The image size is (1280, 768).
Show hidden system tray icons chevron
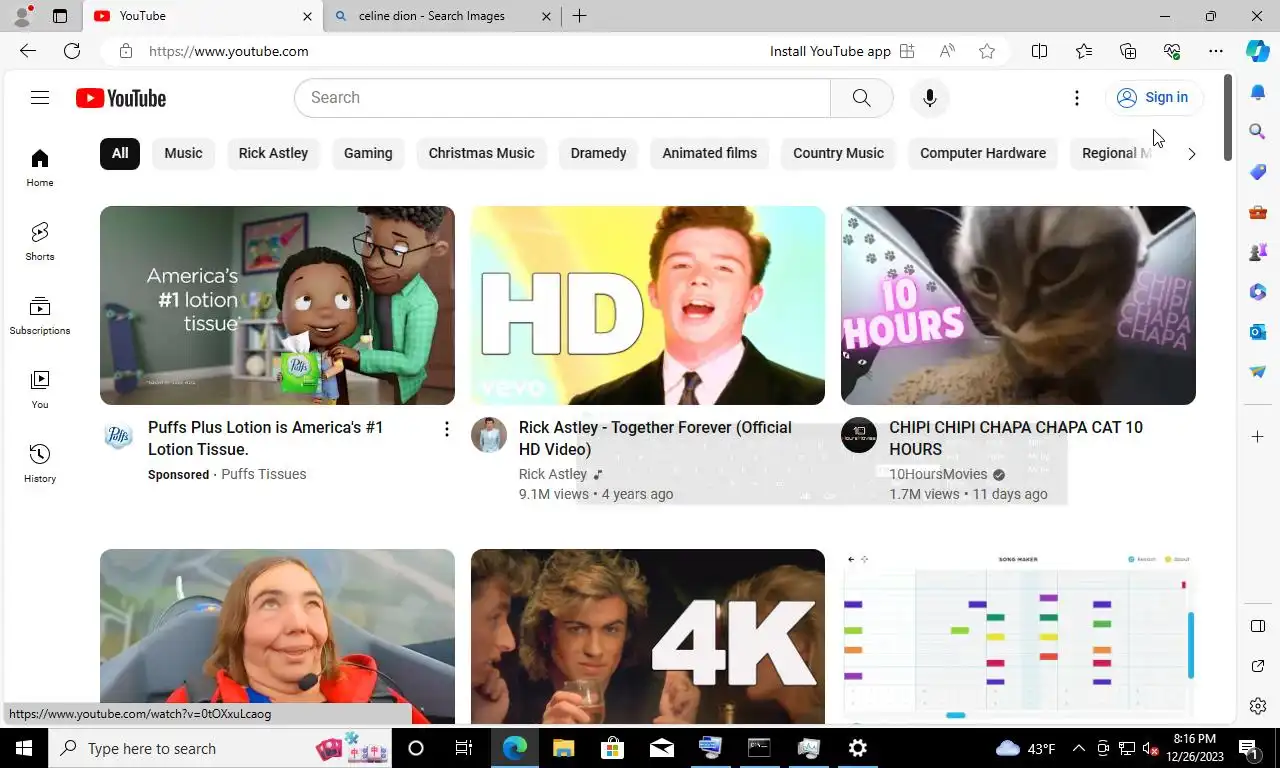pyautogui.click(x=1078, y=748)
